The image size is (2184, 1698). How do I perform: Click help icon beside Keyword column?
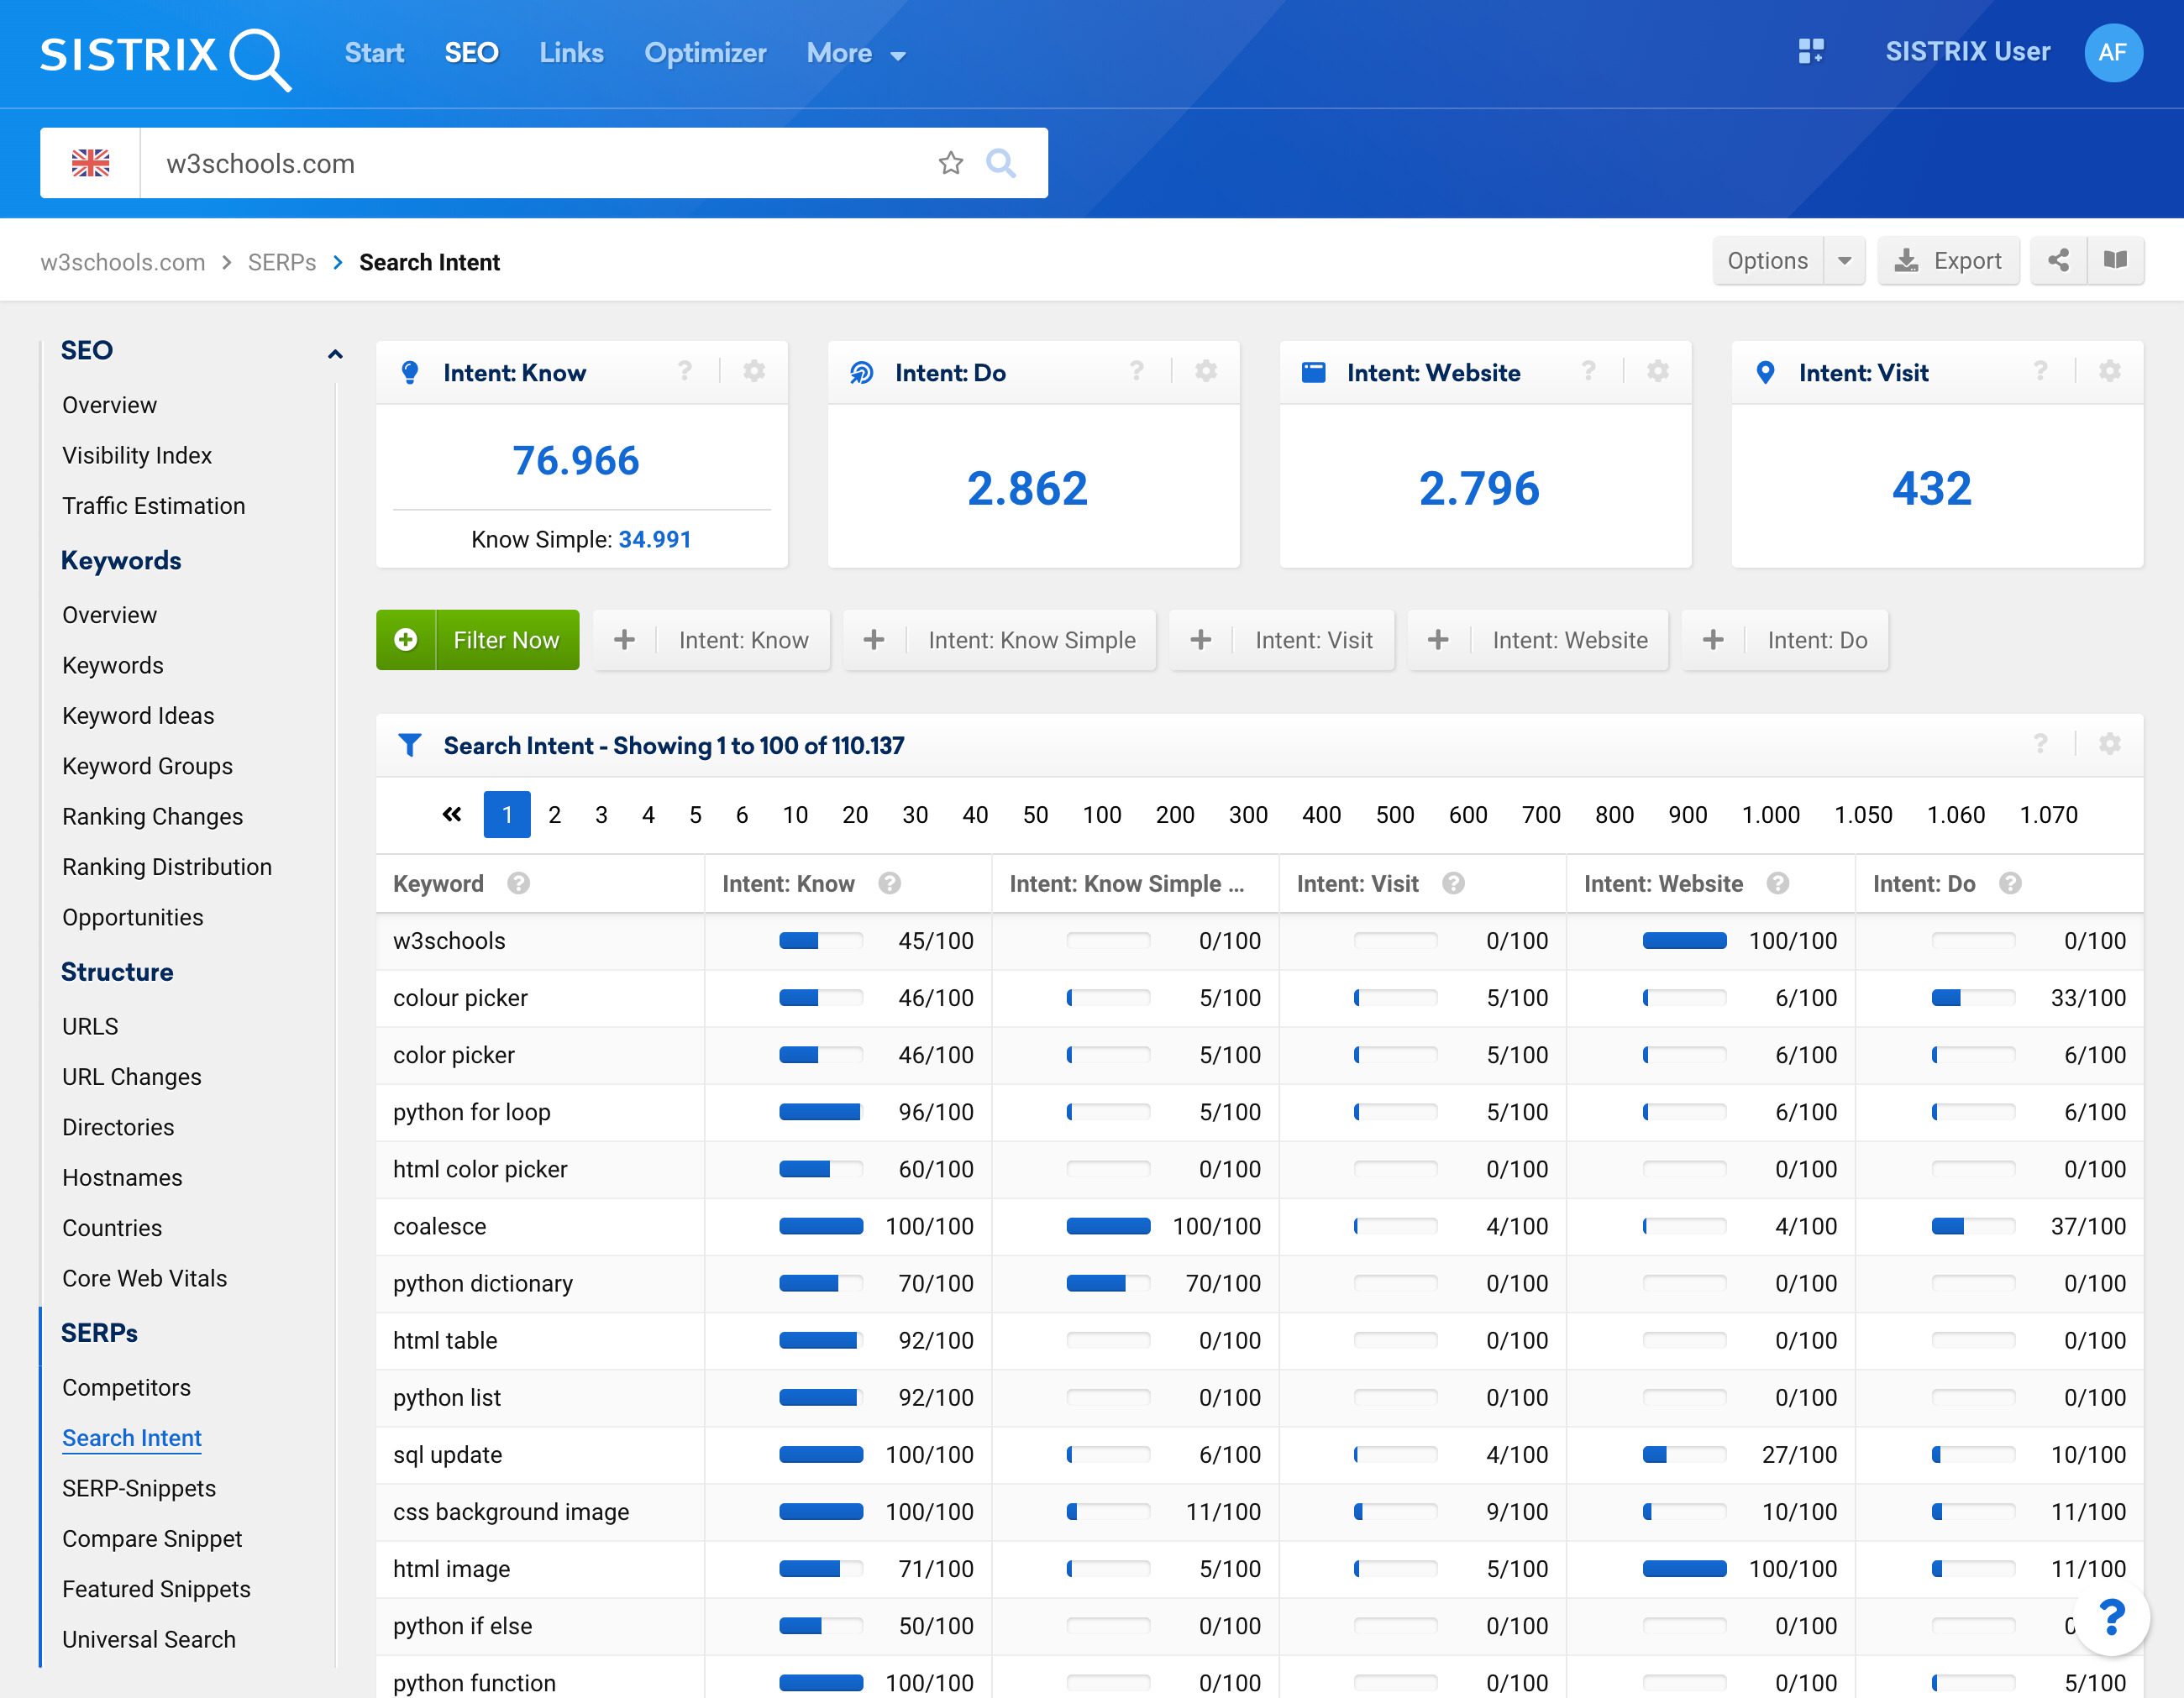(518, 883)
